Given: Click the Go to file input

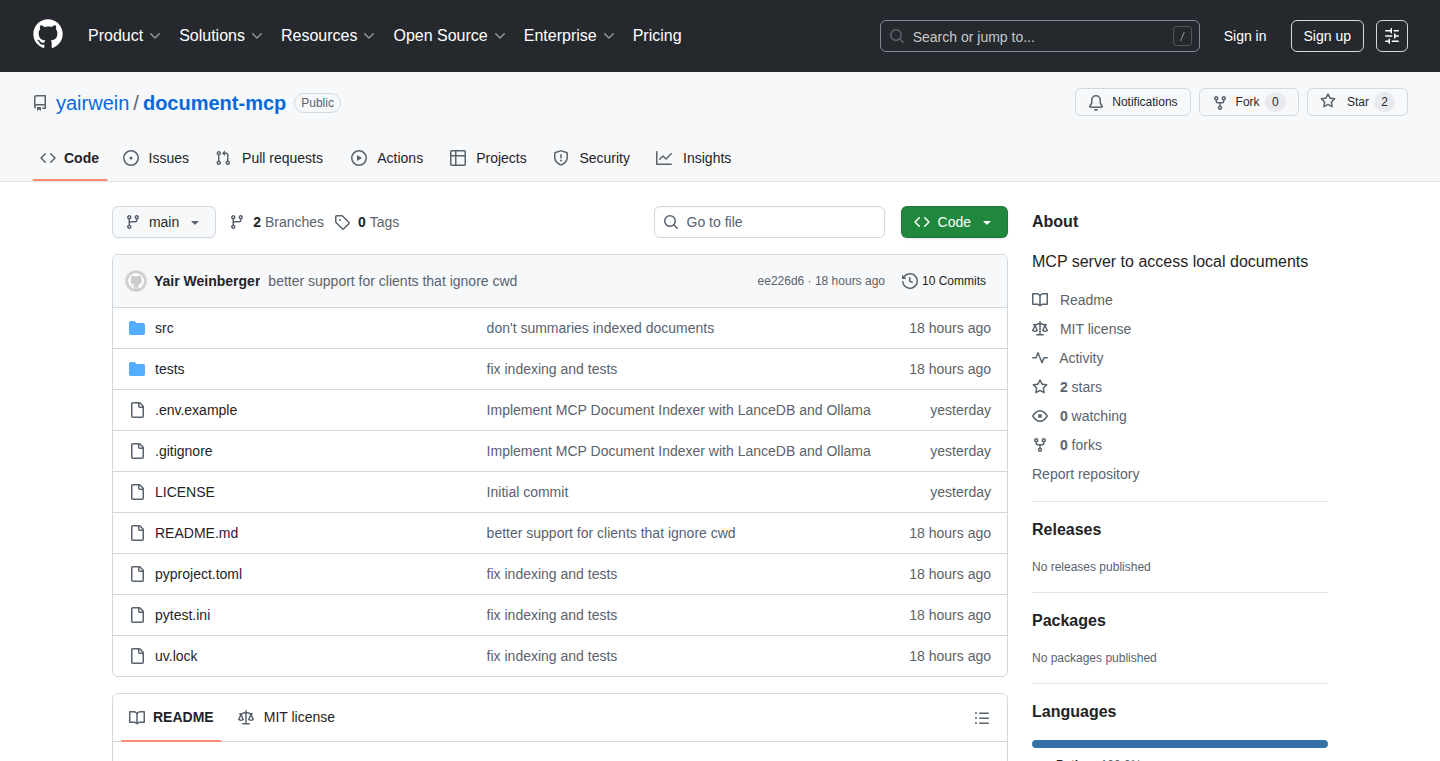Looking at the screenshot, I should click(770, 222).
